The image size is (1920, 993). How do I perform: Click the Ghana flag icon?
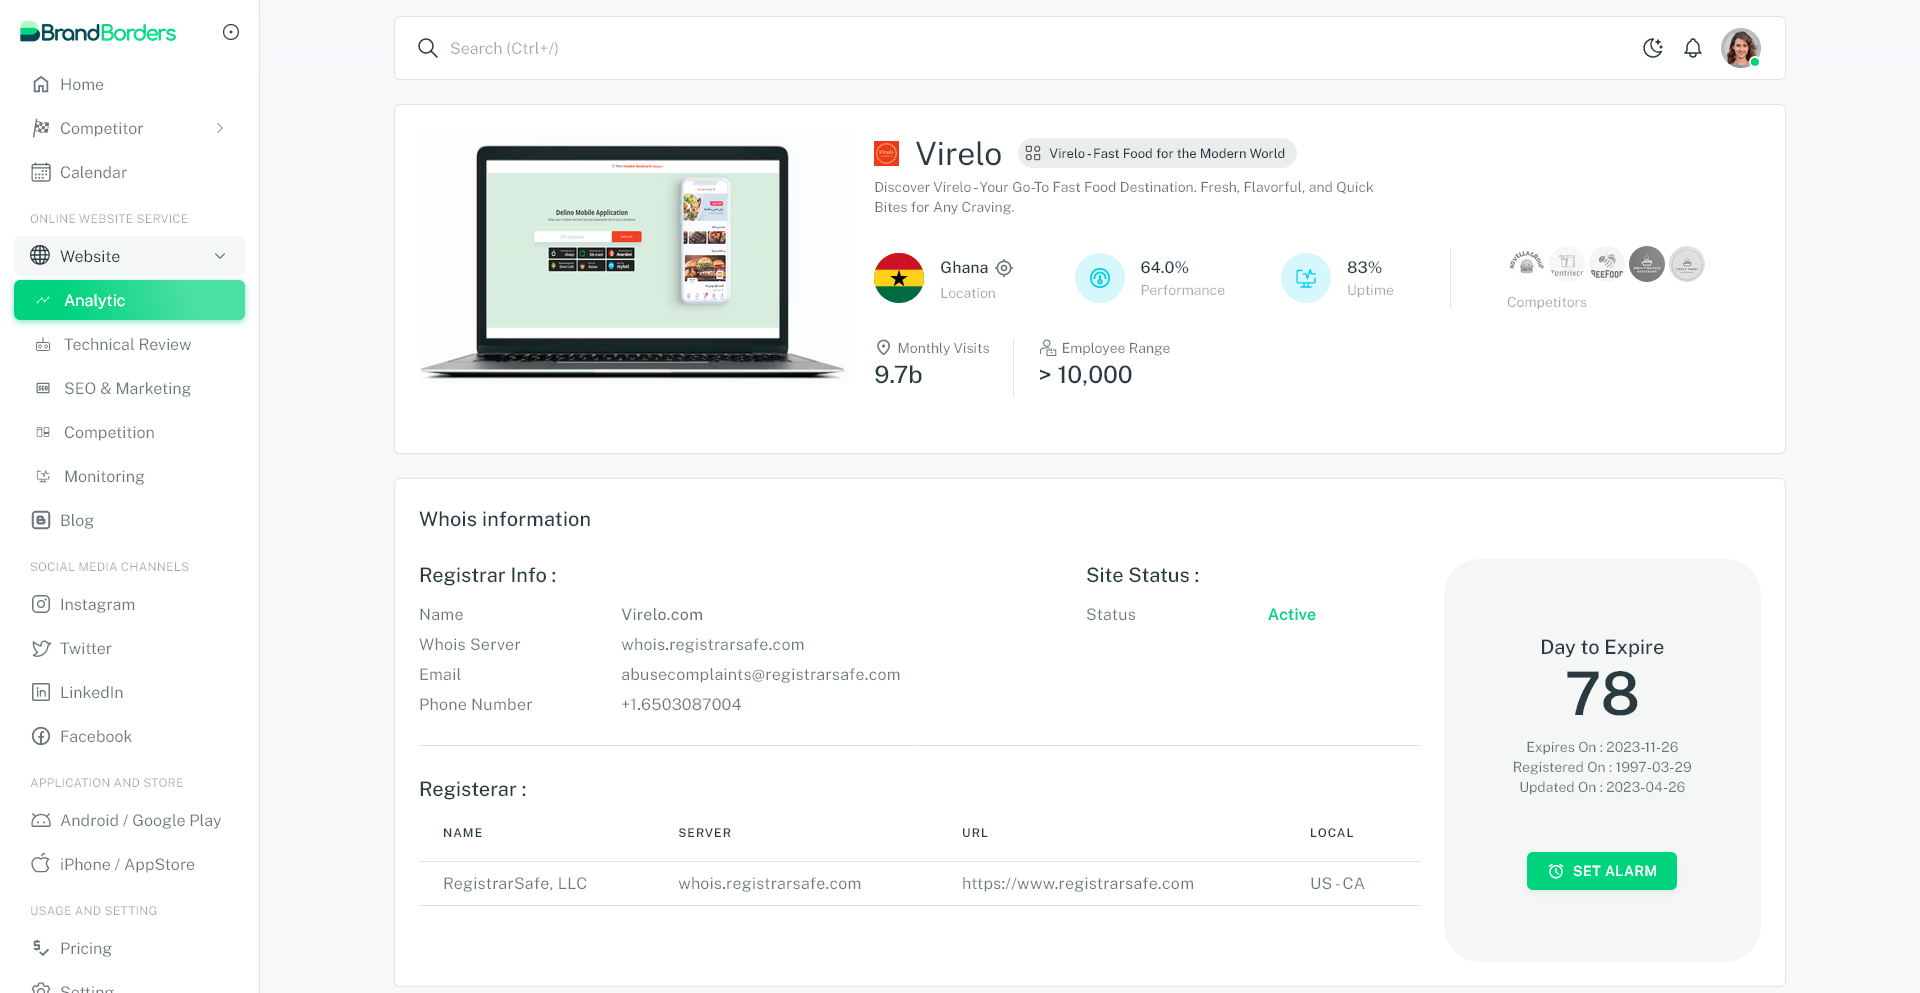pyautogui.click(x=899, y=278)
